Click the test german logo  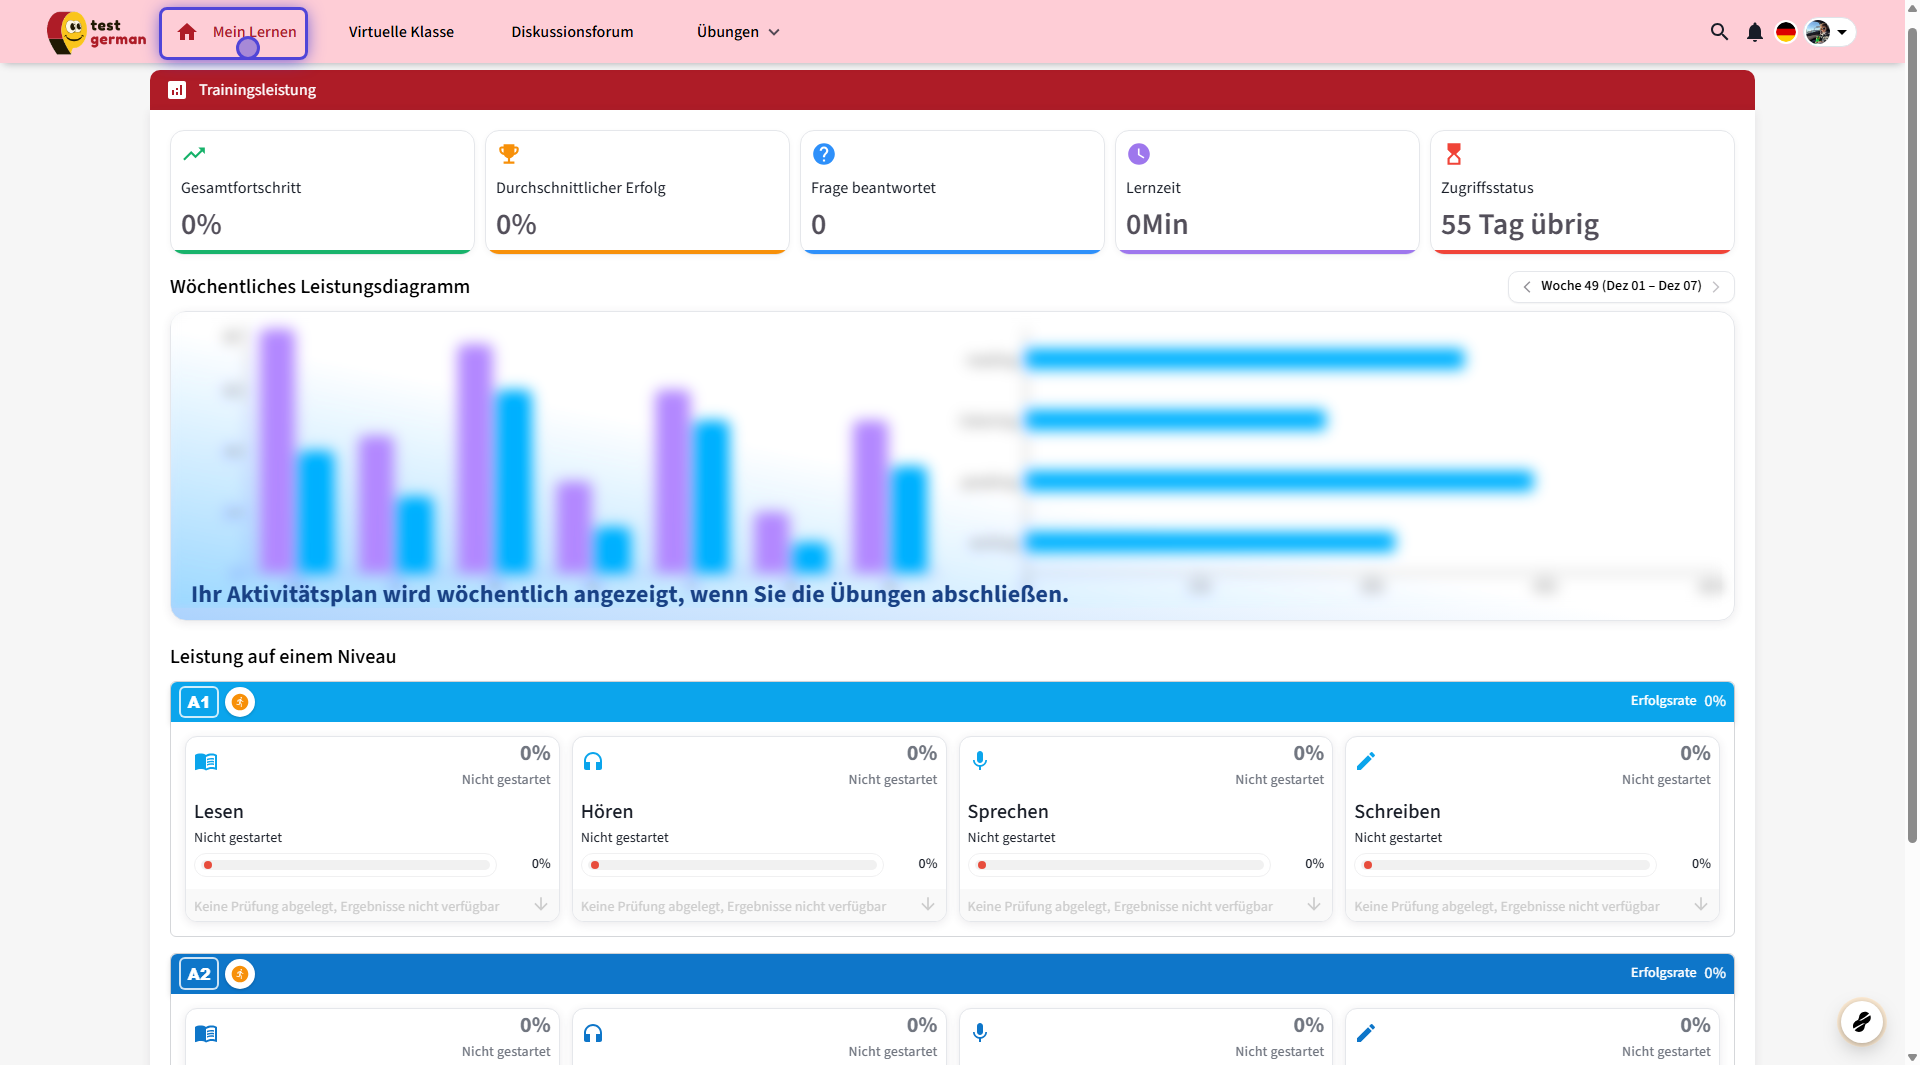point(96,32)
